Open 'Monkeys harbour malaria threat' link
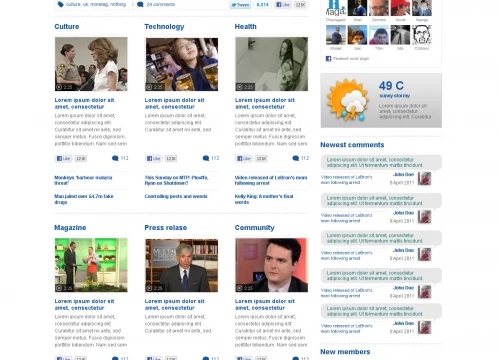 point(83,180)
